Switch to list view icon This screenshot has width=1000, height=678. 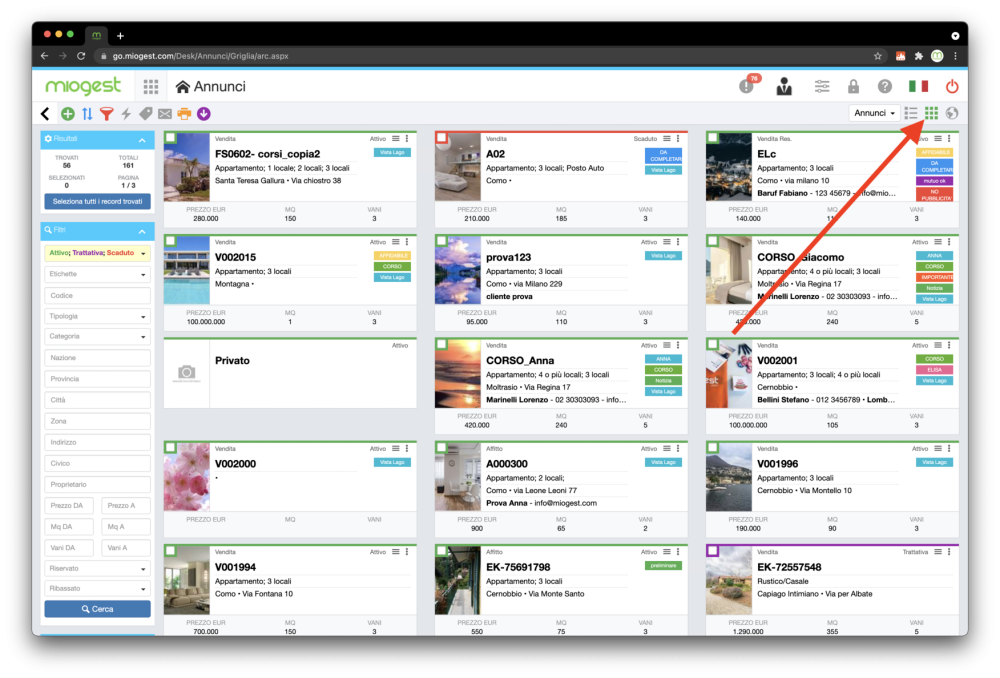coord(911,113)
